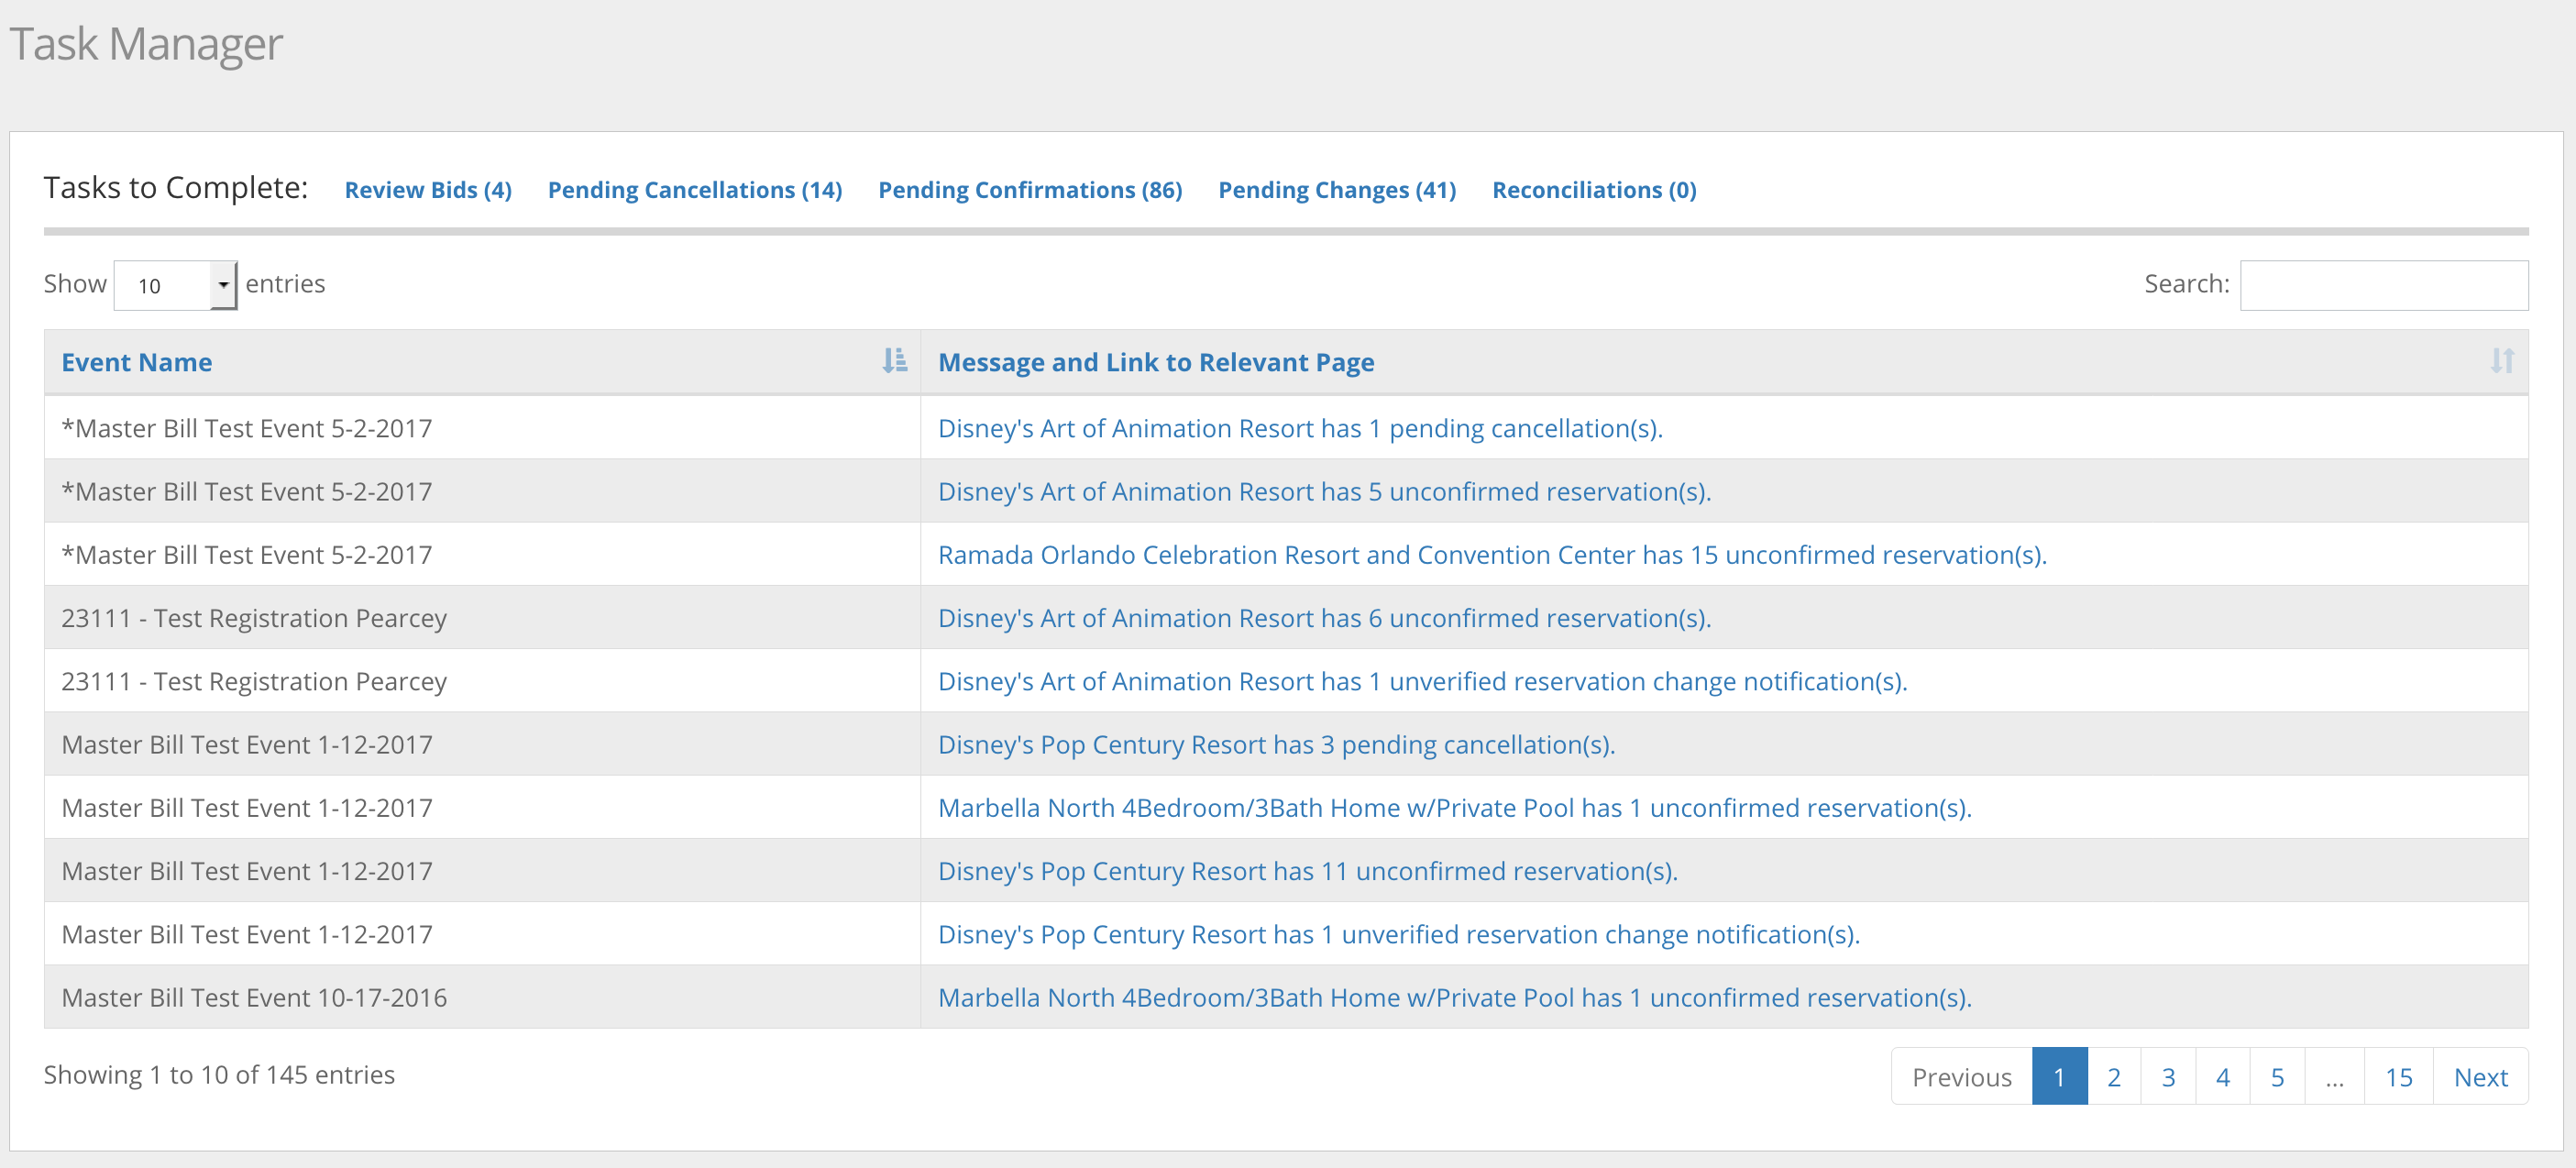2576x1168 pixels.
Task: Open the Ramada Orlando 15 unconfirmed reservations link
Action: pyautogui.click(x=1491, y=555)
